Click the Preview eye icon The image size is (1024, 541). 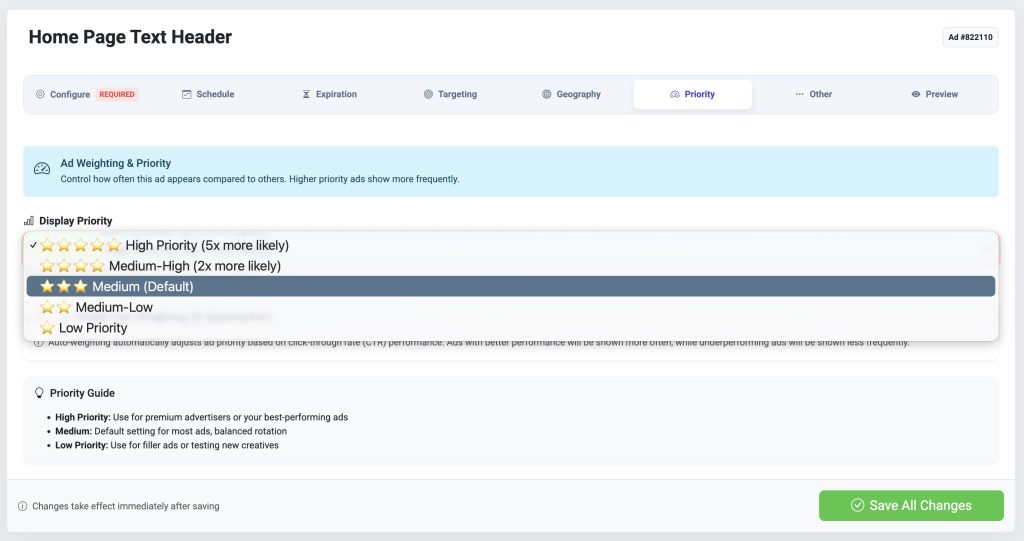pos(915,94)
